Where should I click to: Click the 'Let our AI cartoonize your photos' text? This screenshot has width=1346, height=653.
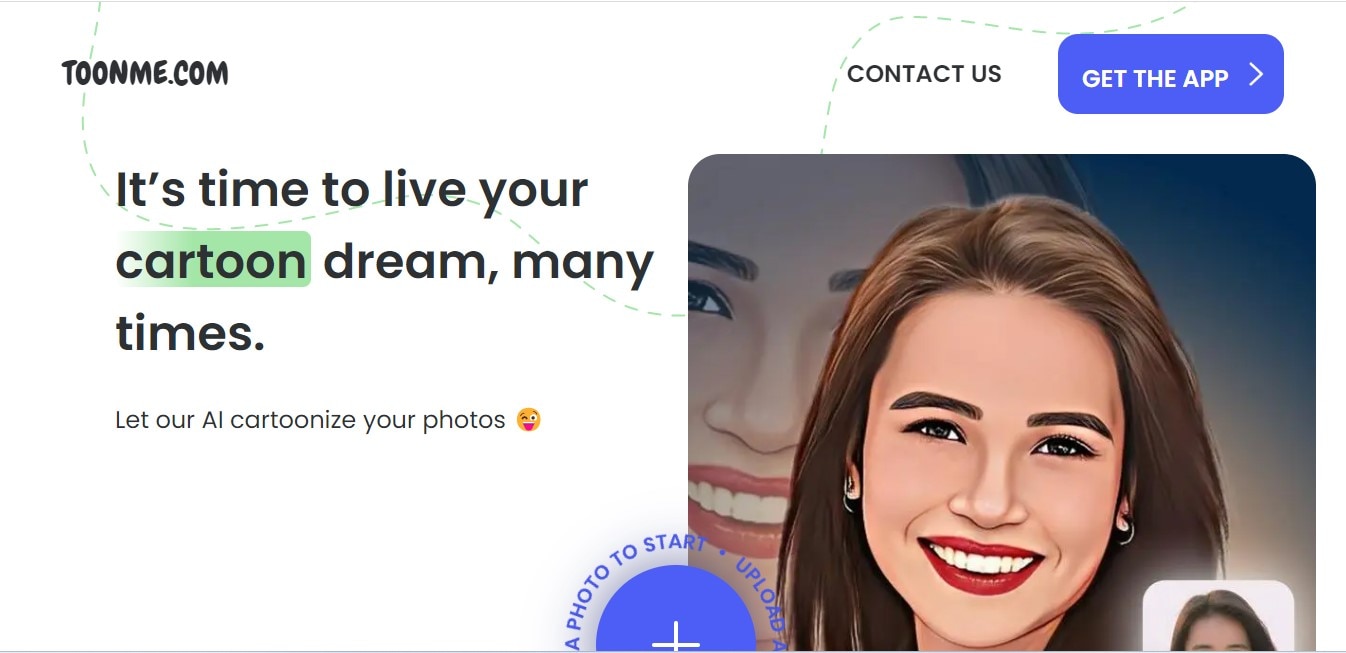[x=310, y=420]
